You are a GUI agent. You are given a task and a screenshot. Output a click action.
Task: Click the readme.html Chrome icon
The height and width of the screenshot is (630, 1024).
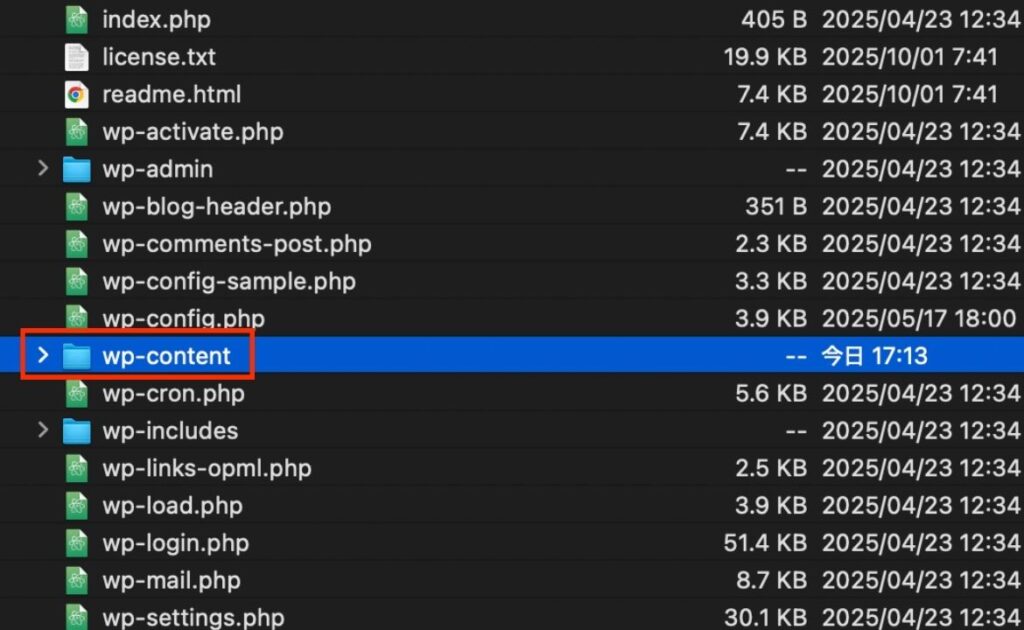point(77,94)
